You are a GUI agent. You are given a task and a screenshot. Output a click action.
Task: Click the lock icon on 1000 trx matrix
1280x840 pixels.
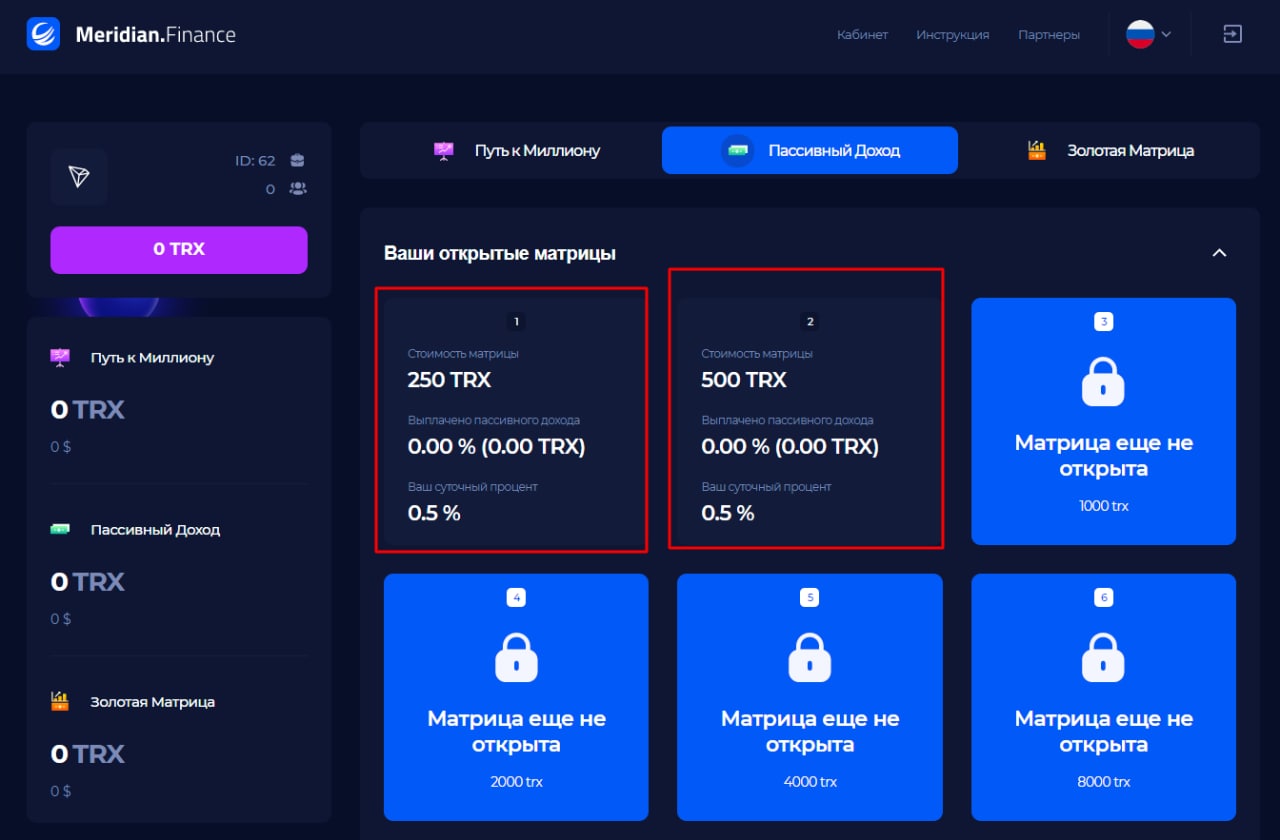coord(1103,383)
